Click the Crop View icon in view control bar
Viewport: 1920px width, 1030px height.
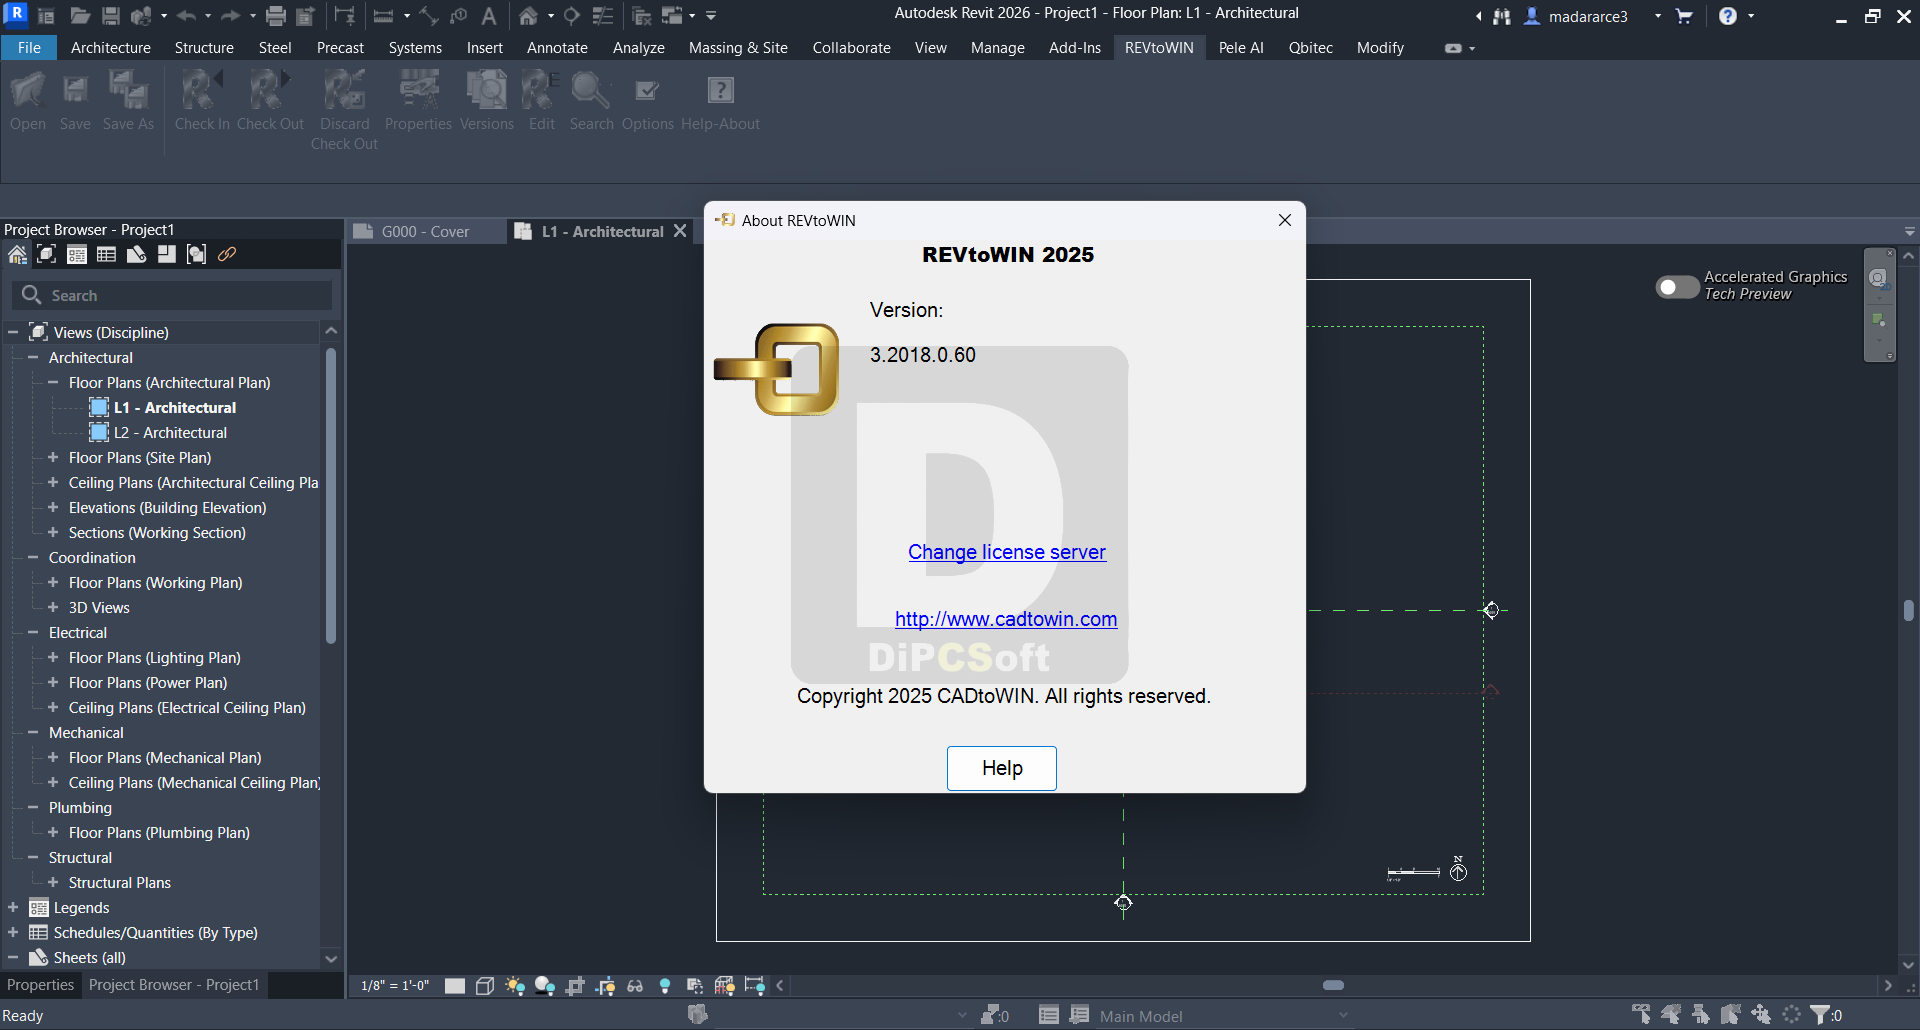[575, 986]
